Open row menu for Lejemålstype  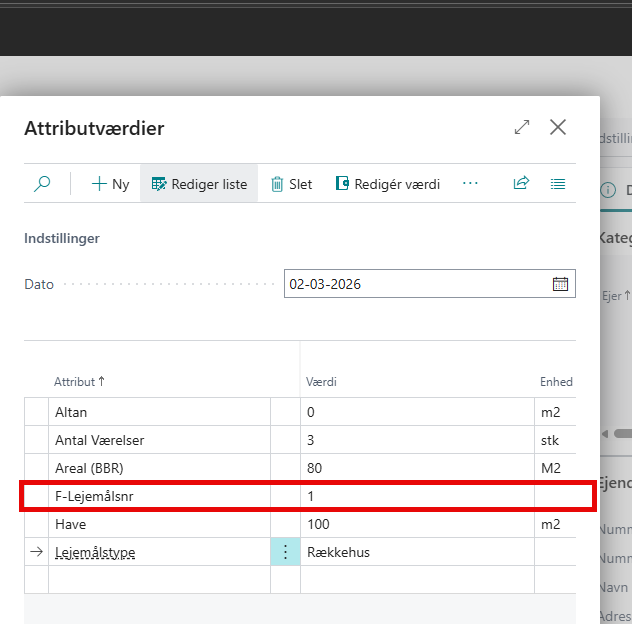pyautogui.click(x=285, y=552)
